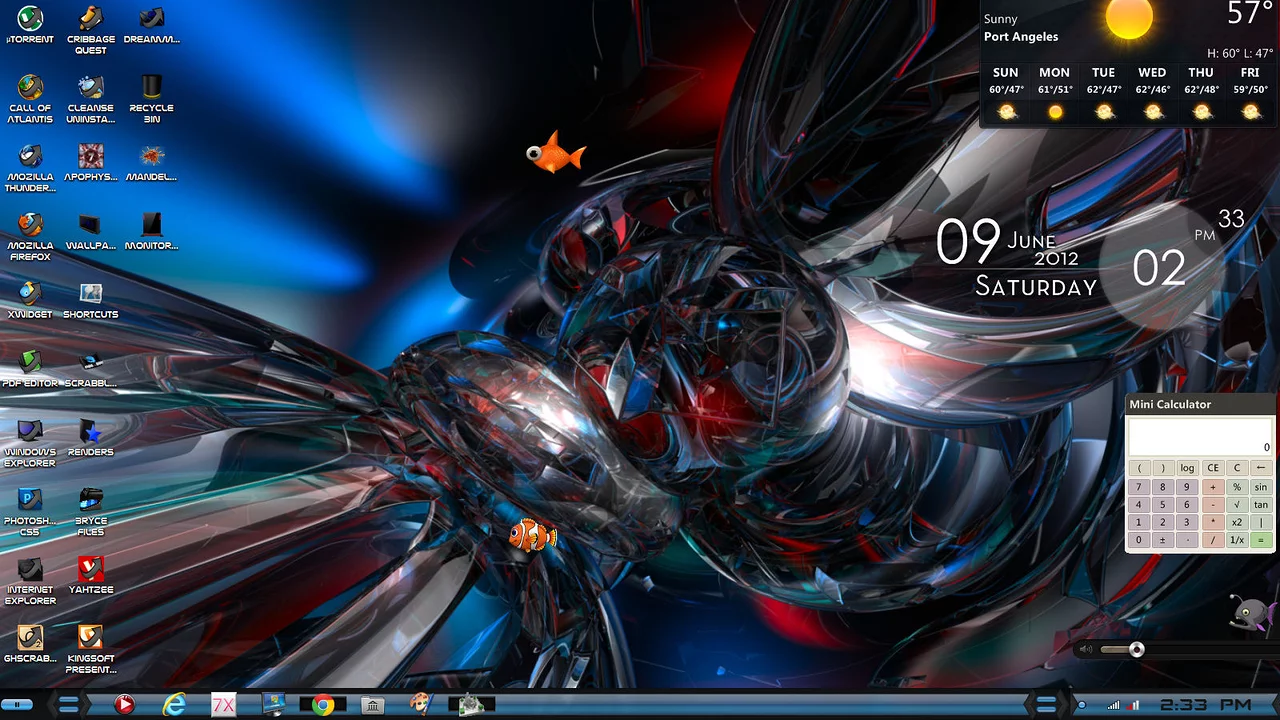The width and height of the screenshot is (1280, 720).
Task: Click the Mini Calculator display field
Action: [1199, 437]
